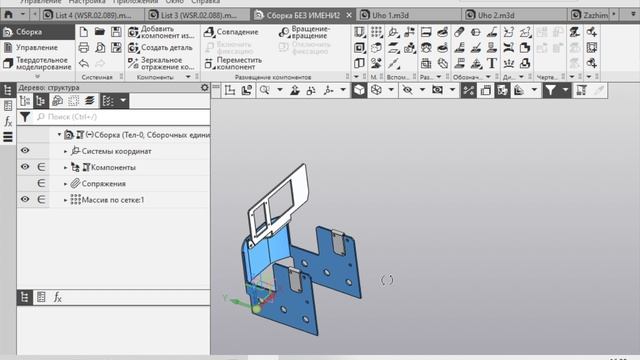The width and height of the screenshot is (640, 360).
Task: Toggle the ∈ inclusion mark on Сопряжения row
Action: (41, 183)
